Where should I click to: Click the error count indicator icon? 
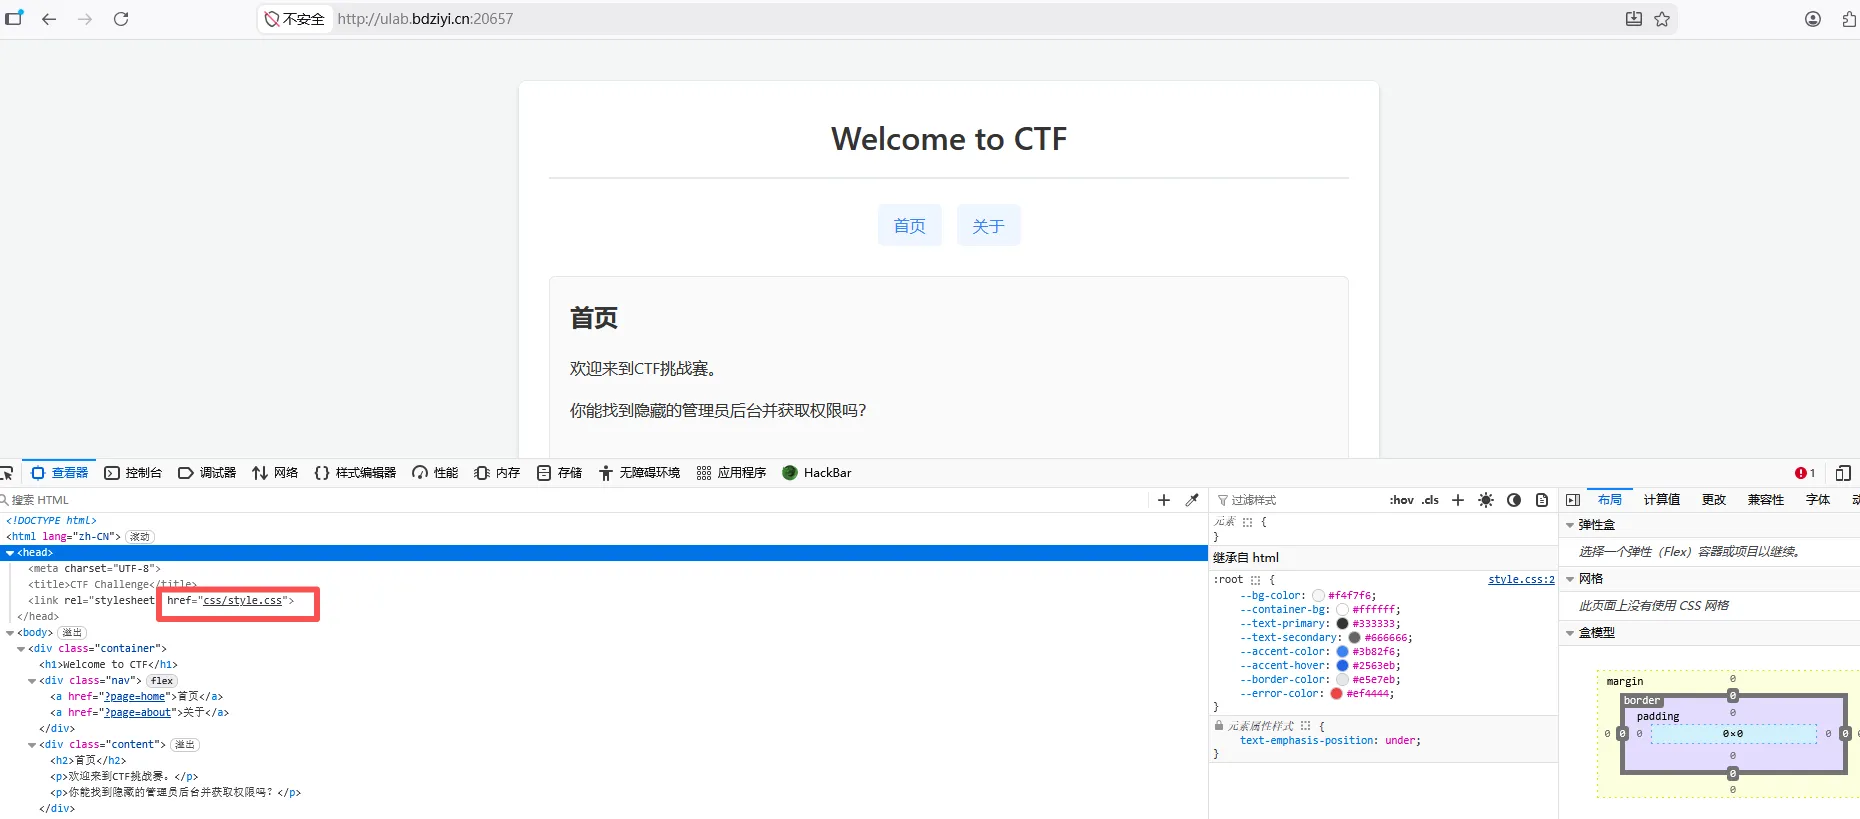[1805, 473]
